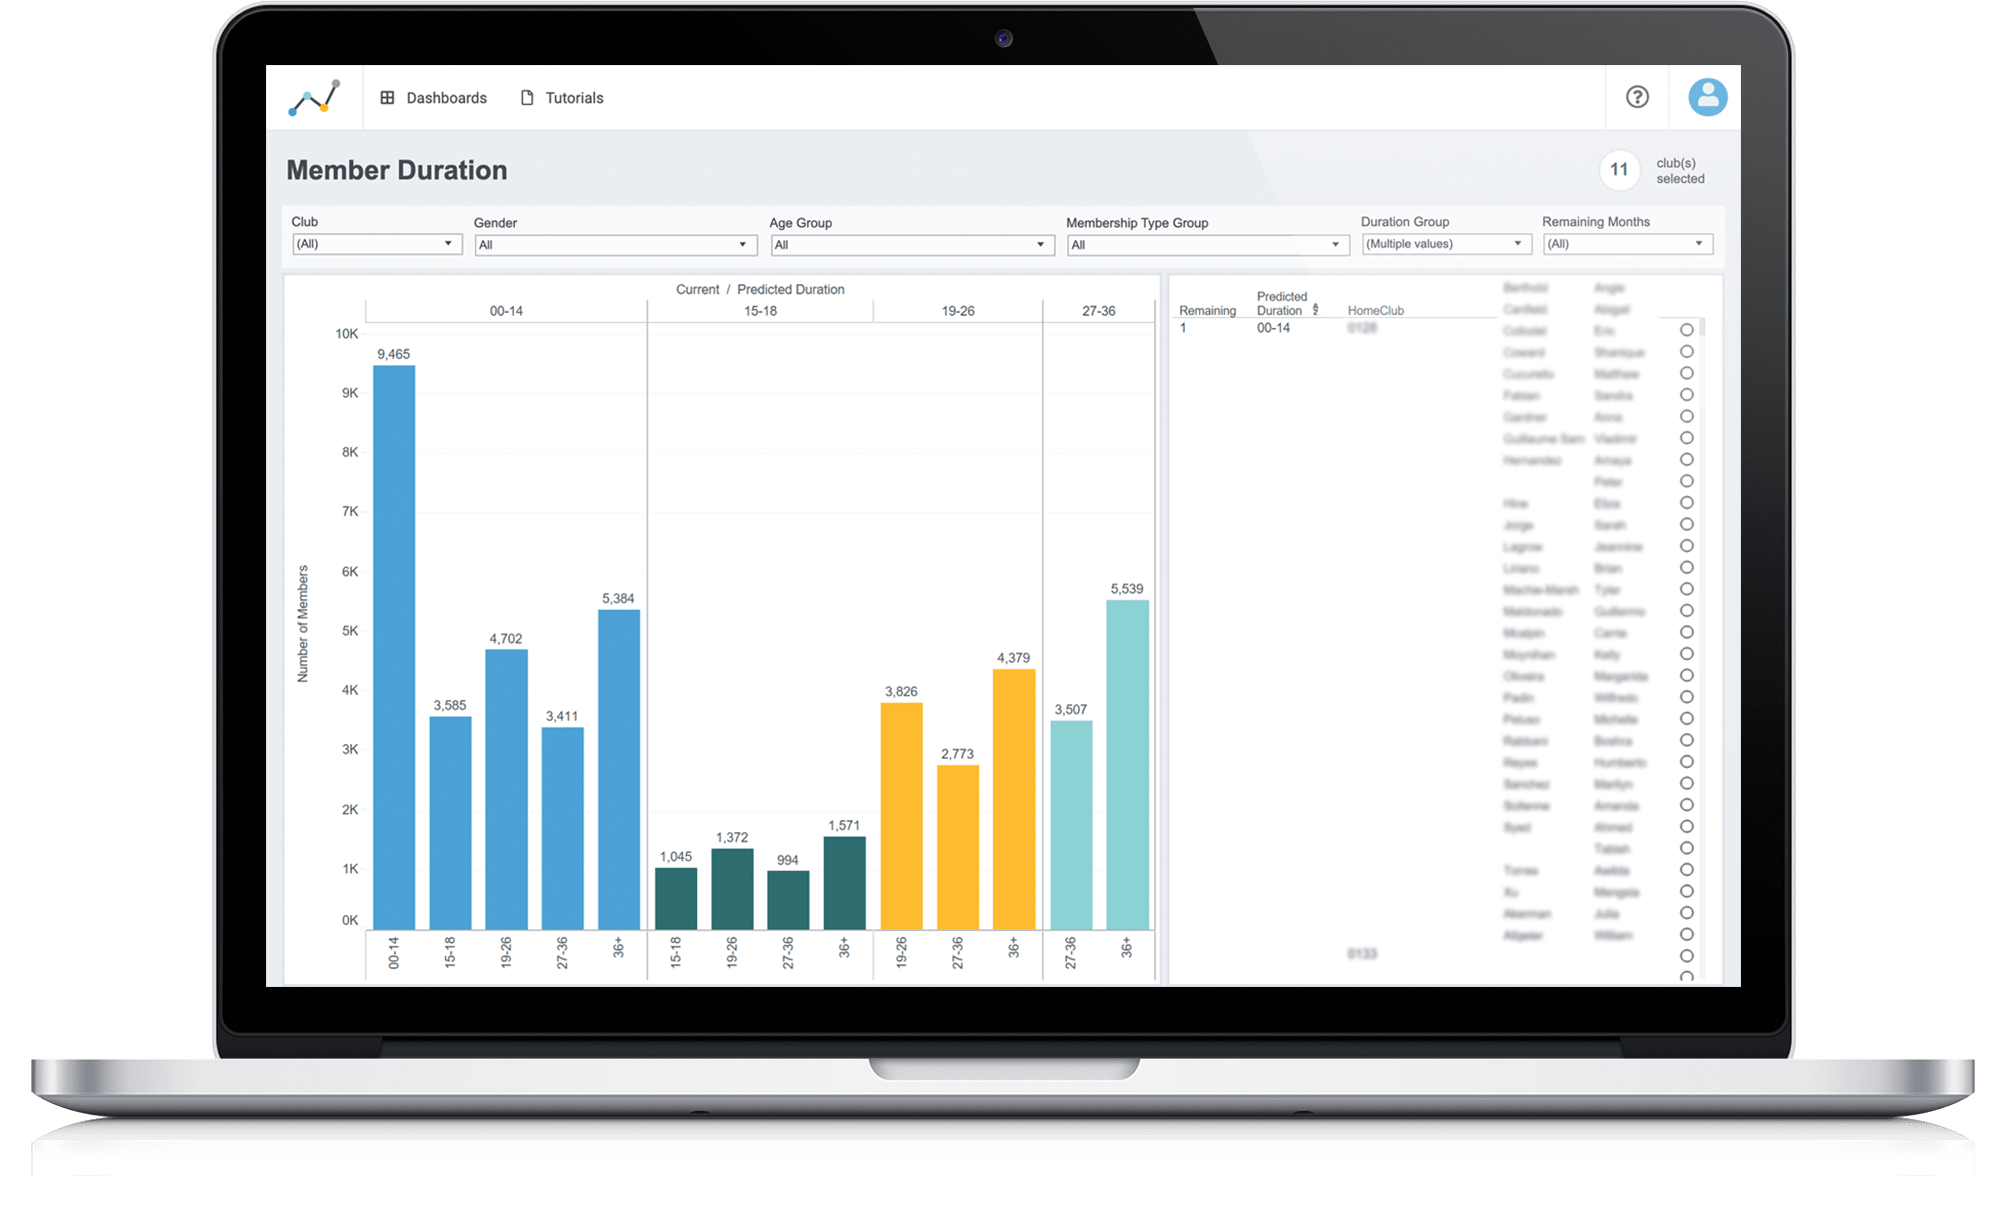Click the 27-36 chart column header

1098,311
